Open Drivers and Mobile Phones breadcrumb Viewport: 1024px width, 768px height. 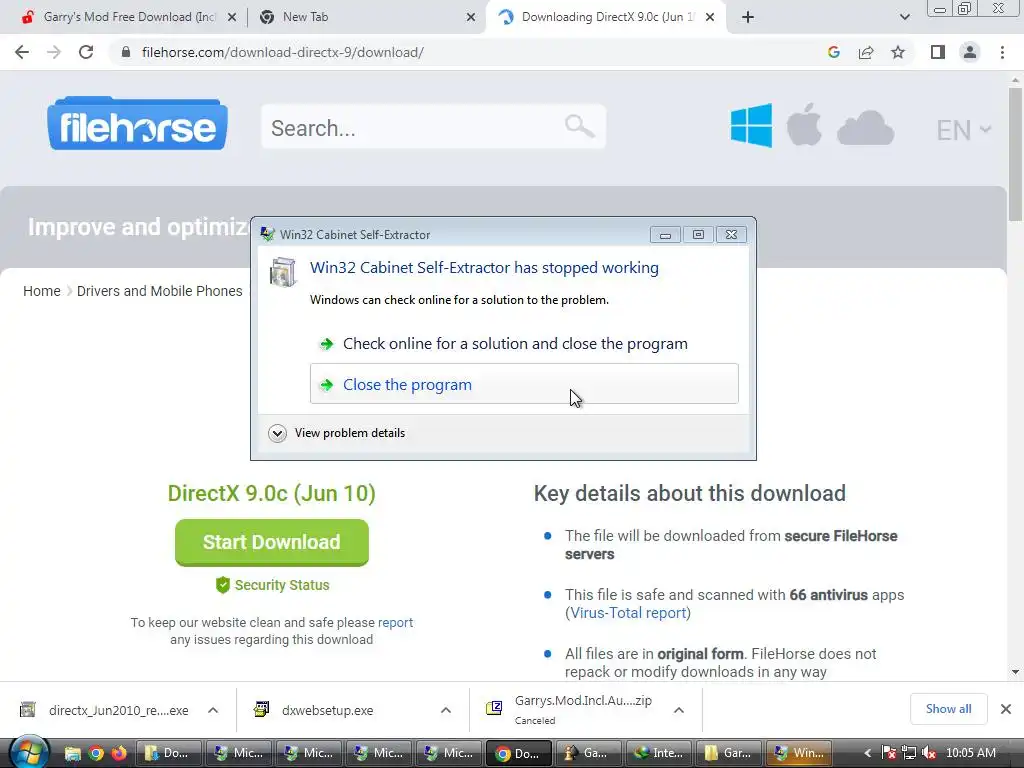[159, 291]
